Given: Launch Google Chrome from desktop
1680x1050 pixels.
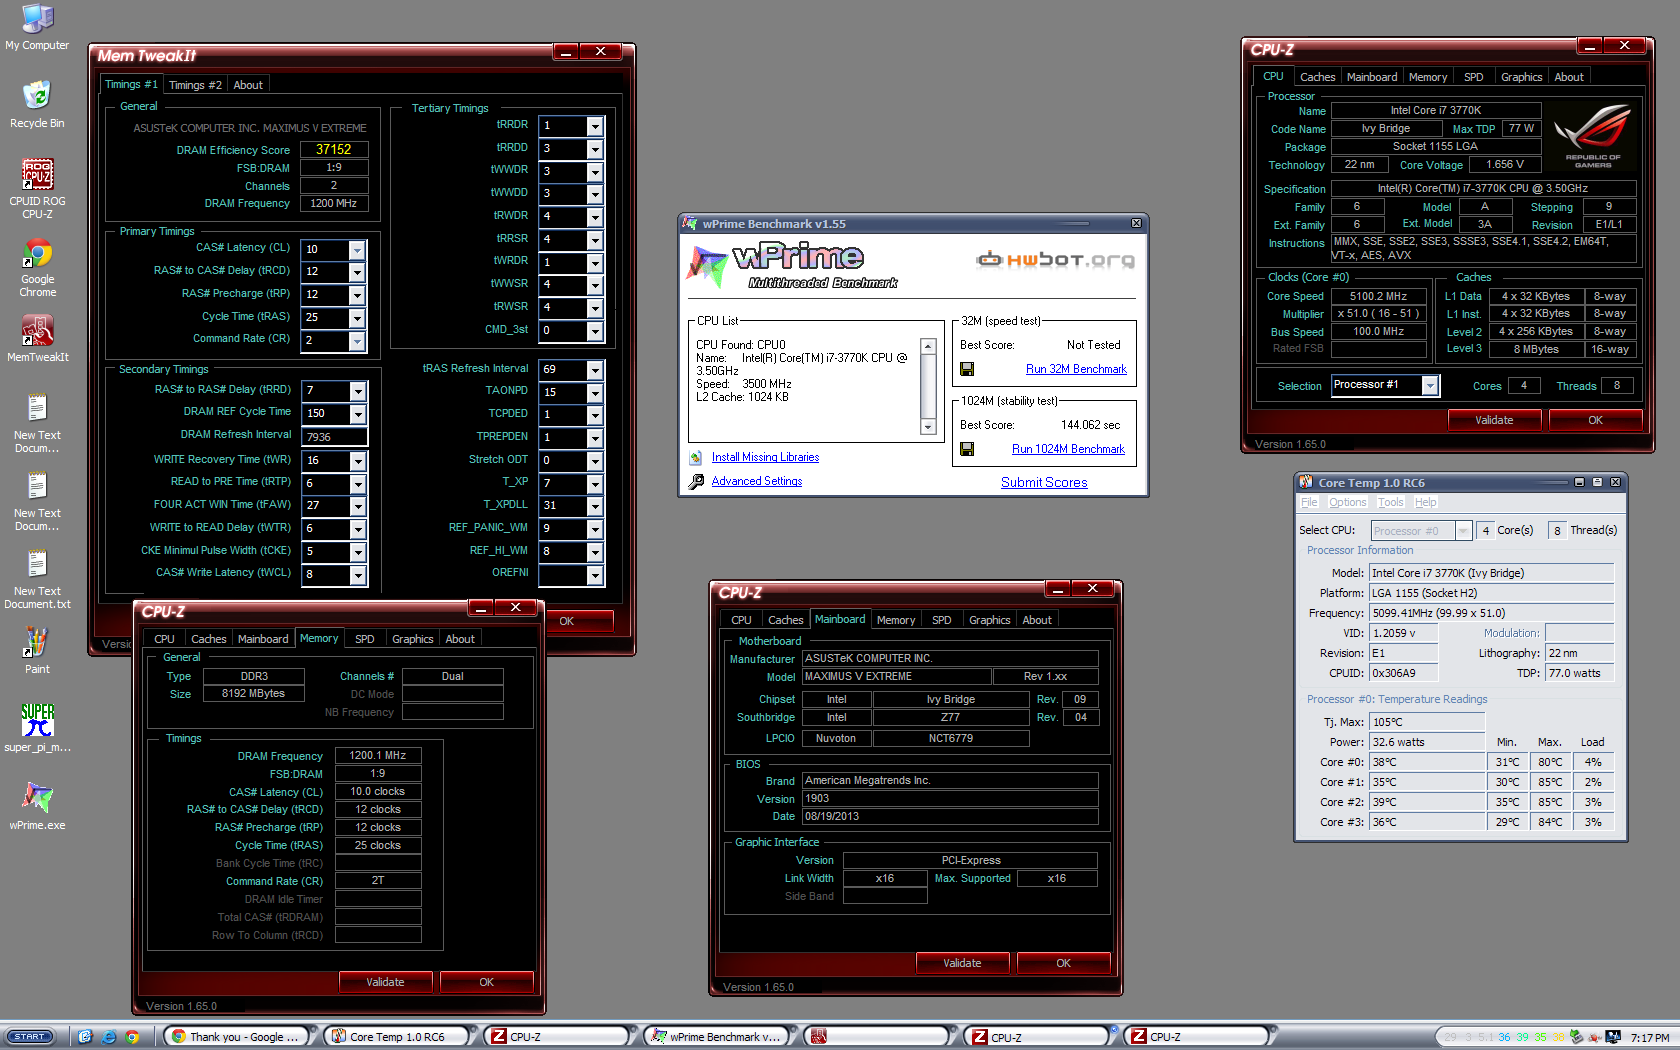Looking at the screenshot, I should pyautogui.click(x=37, y=268).
